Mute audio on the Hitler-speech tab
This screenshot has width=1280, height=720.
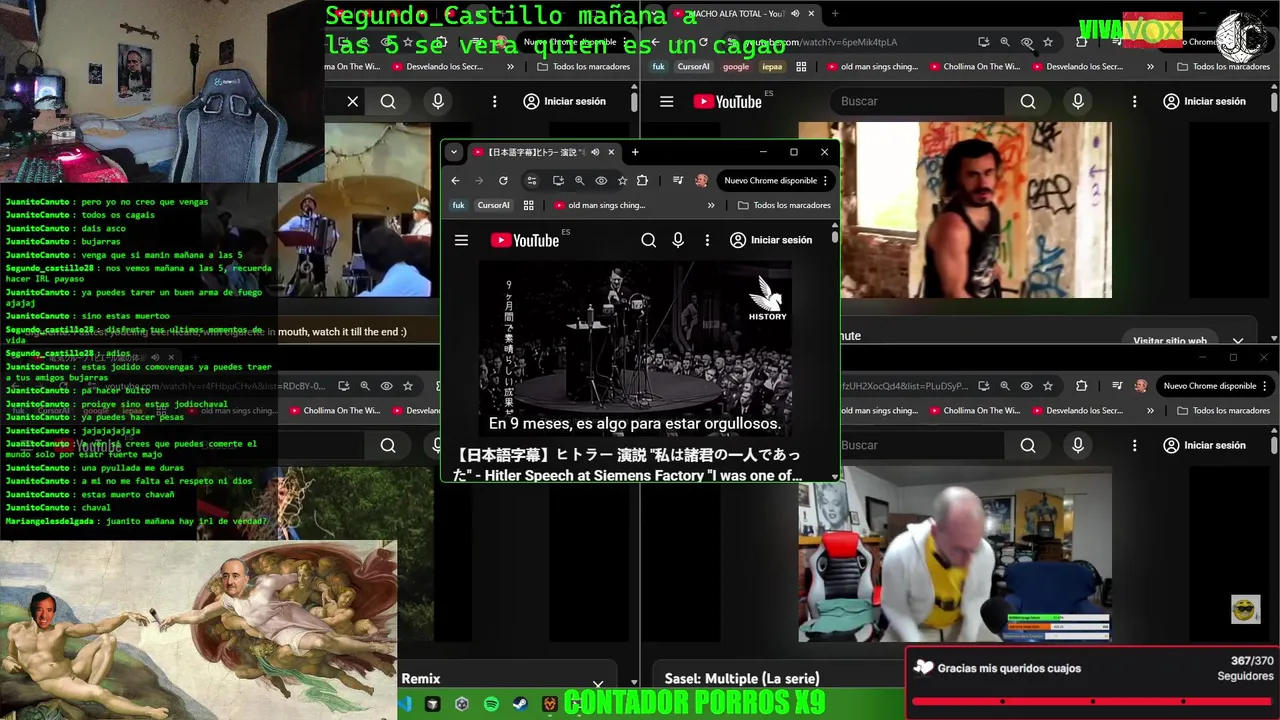[x=595, y=152]
